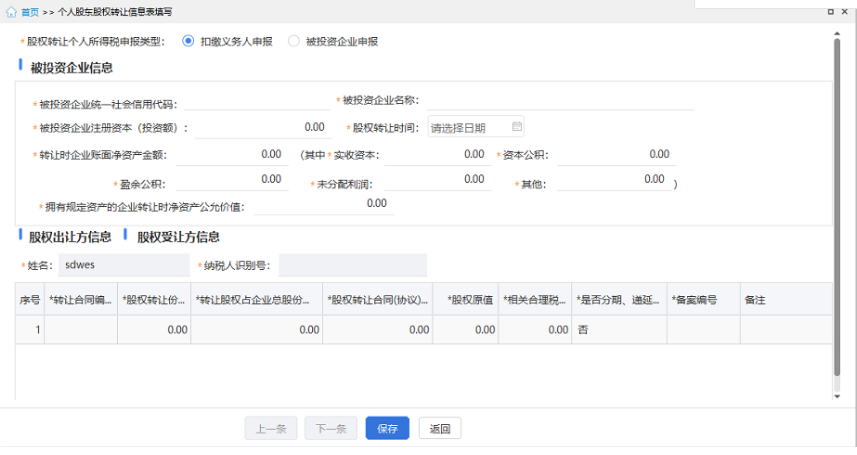Click the 下一条 button
Viewport: 857px width, 455px height.
(x=330, y=429)
